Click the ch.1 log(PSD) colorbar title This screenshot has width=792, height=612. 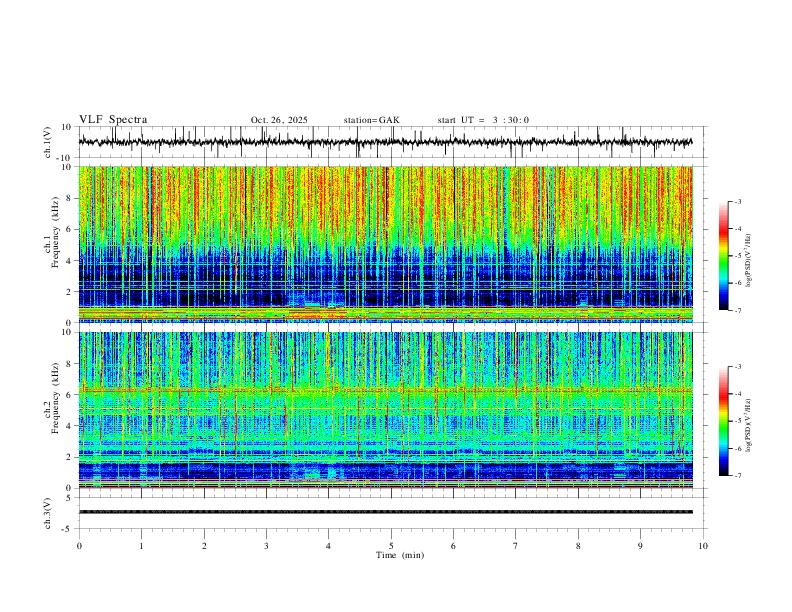pos(748,261)
